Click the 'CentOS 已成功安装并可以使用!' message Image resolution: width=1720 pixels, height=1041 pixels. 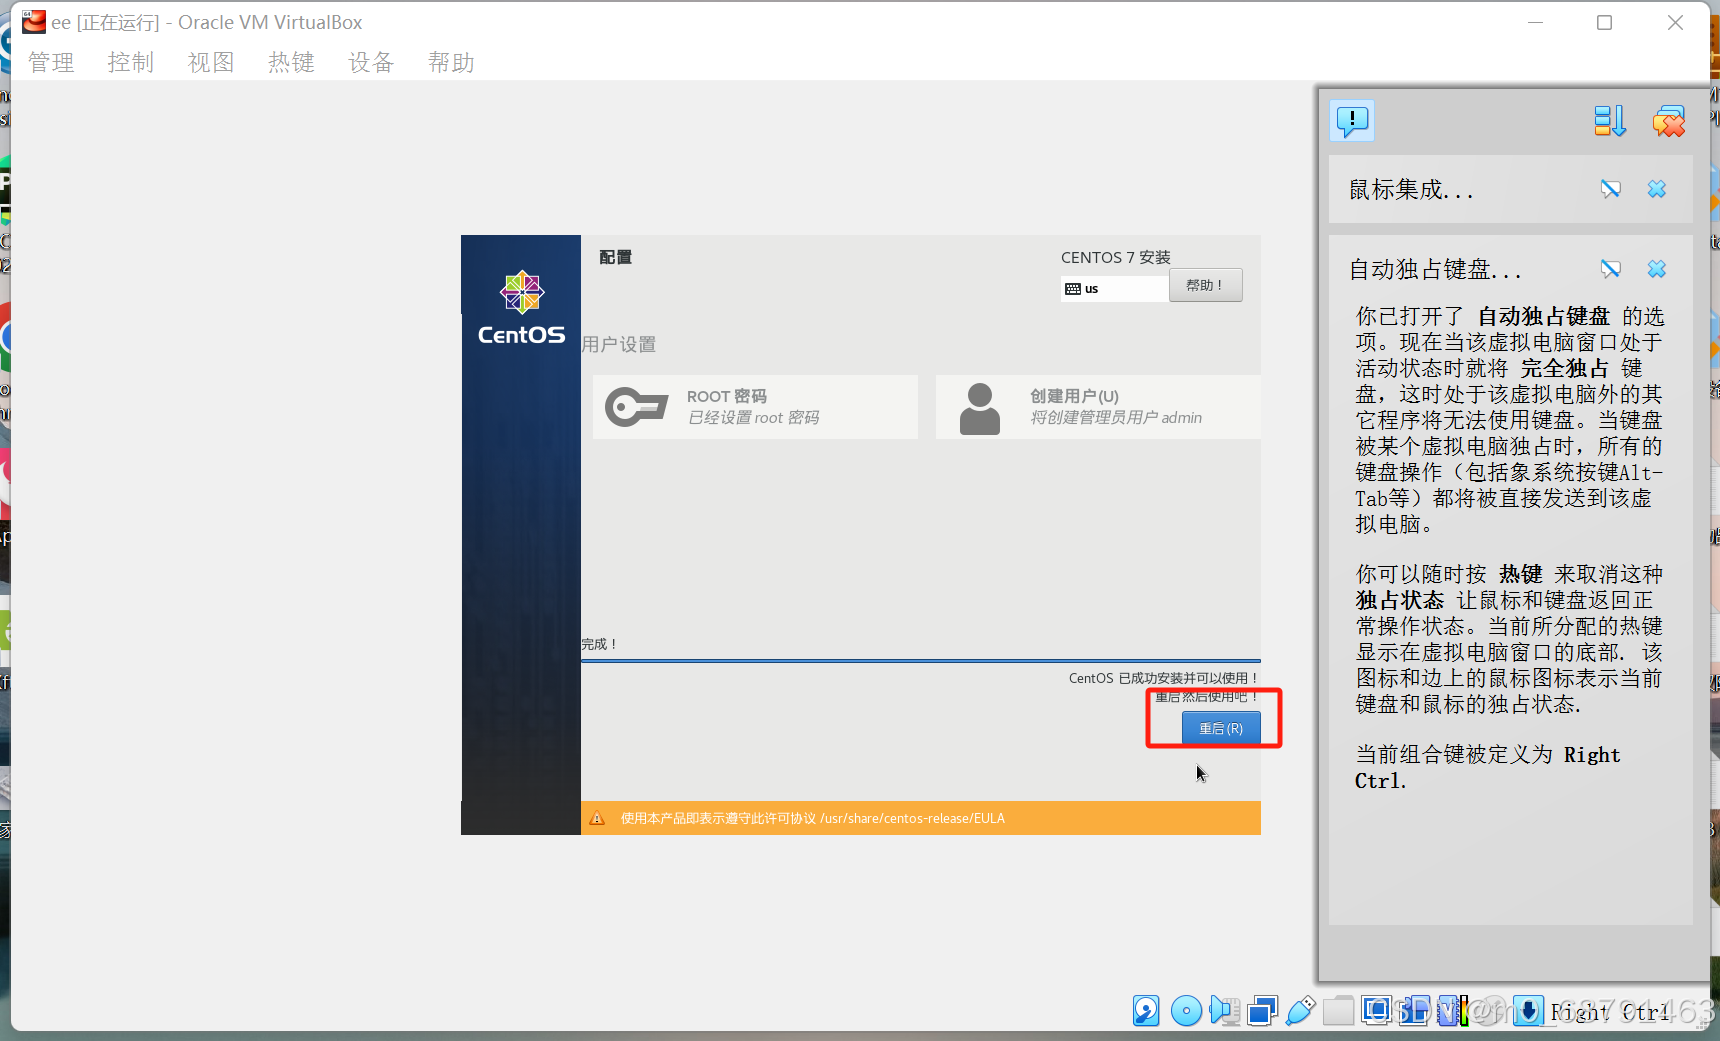(x=1163, y=678)
